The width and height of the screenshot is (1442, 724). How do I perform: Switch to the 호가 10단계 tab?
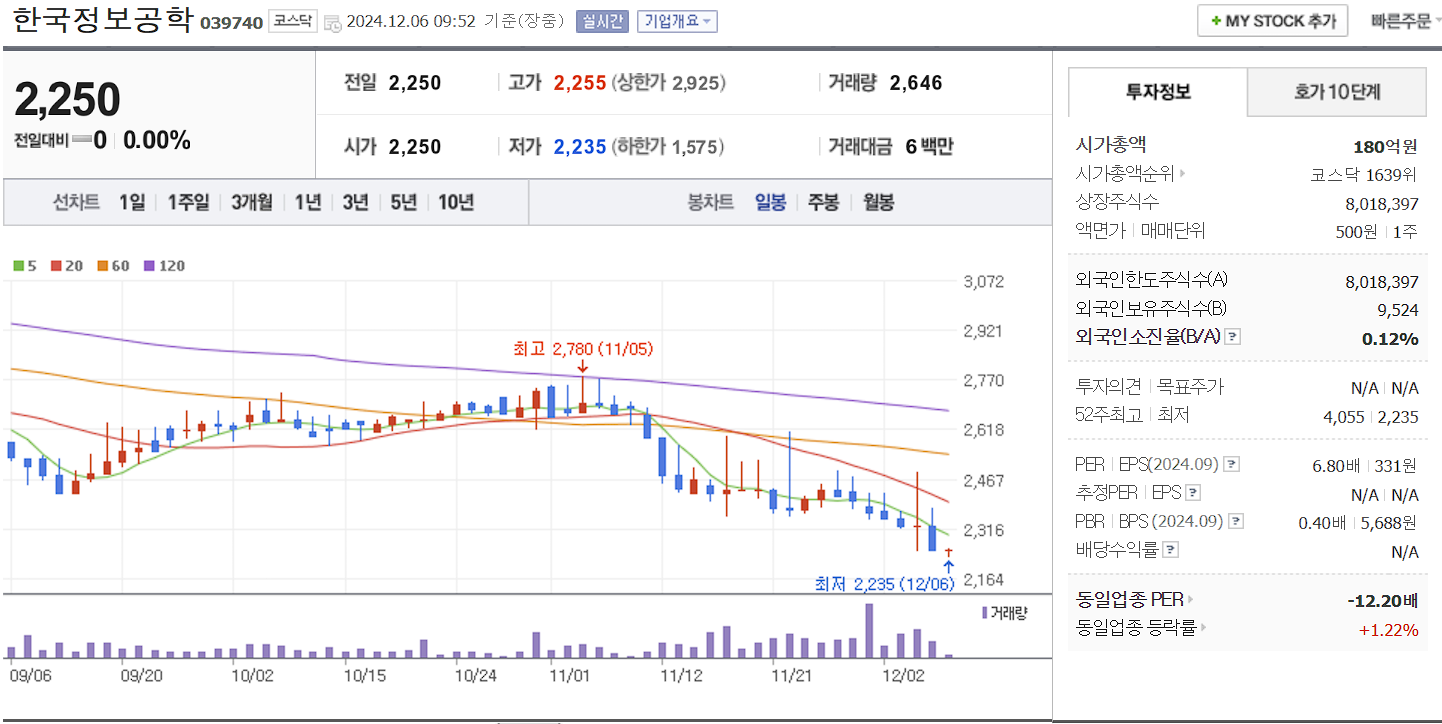tap(1336, 91)
